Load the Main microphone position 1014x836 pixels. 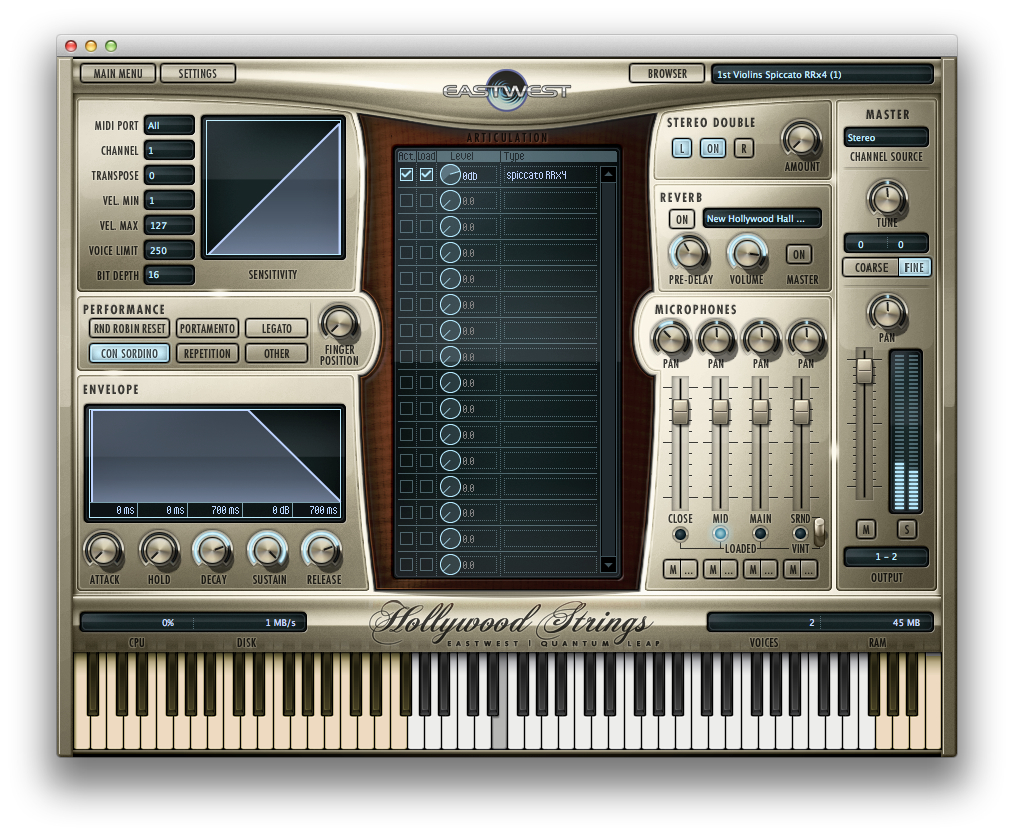coord(760,534)
